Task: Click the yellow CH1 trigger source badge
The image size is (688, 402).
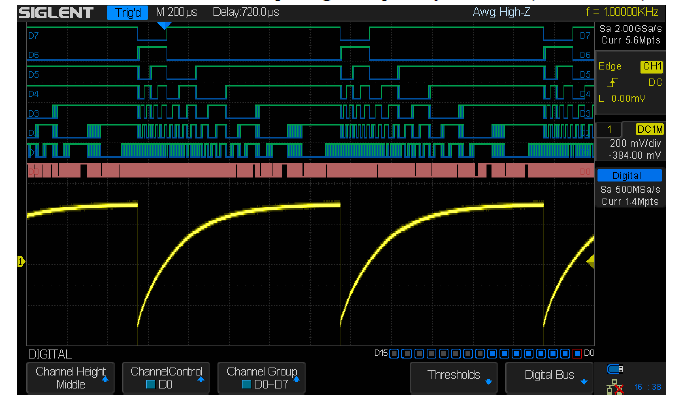Action: [652, 66]
